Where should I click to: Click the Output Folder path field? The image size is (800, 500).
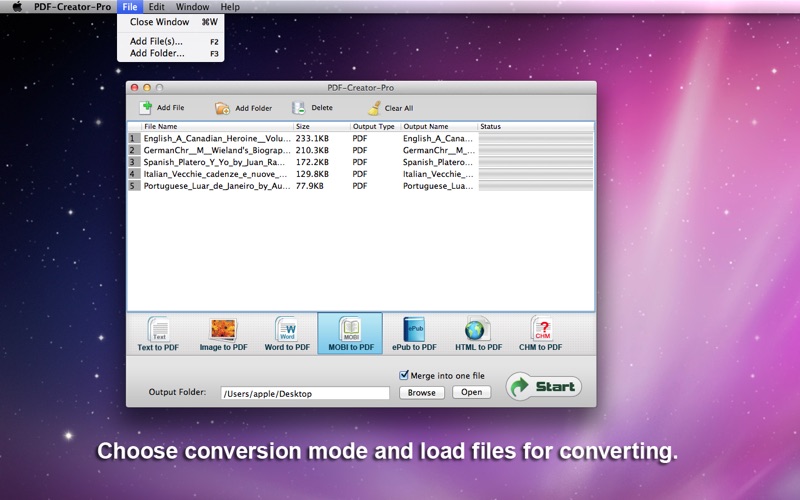[305, 393]
